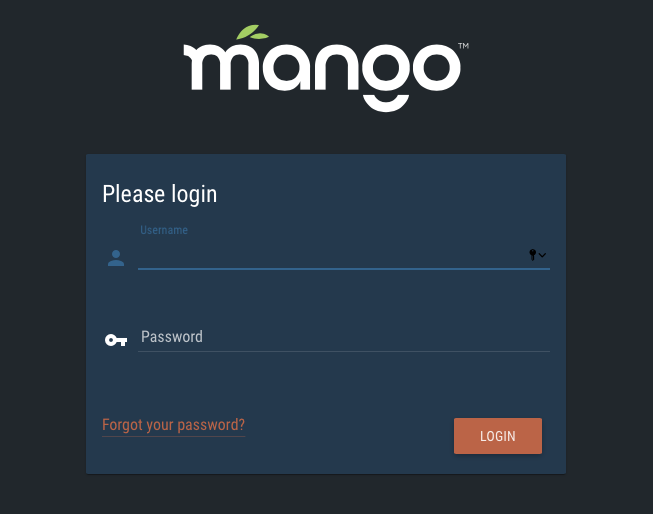Click empty card area between Username and Password

click(x=326, y=298)
